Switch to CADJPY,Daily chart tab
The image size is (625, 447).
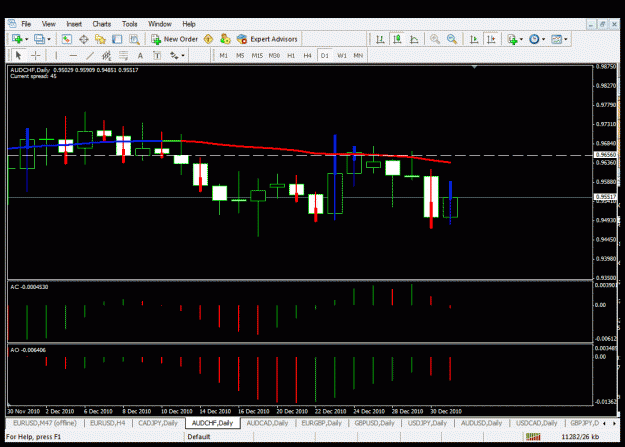coord(158,423)
